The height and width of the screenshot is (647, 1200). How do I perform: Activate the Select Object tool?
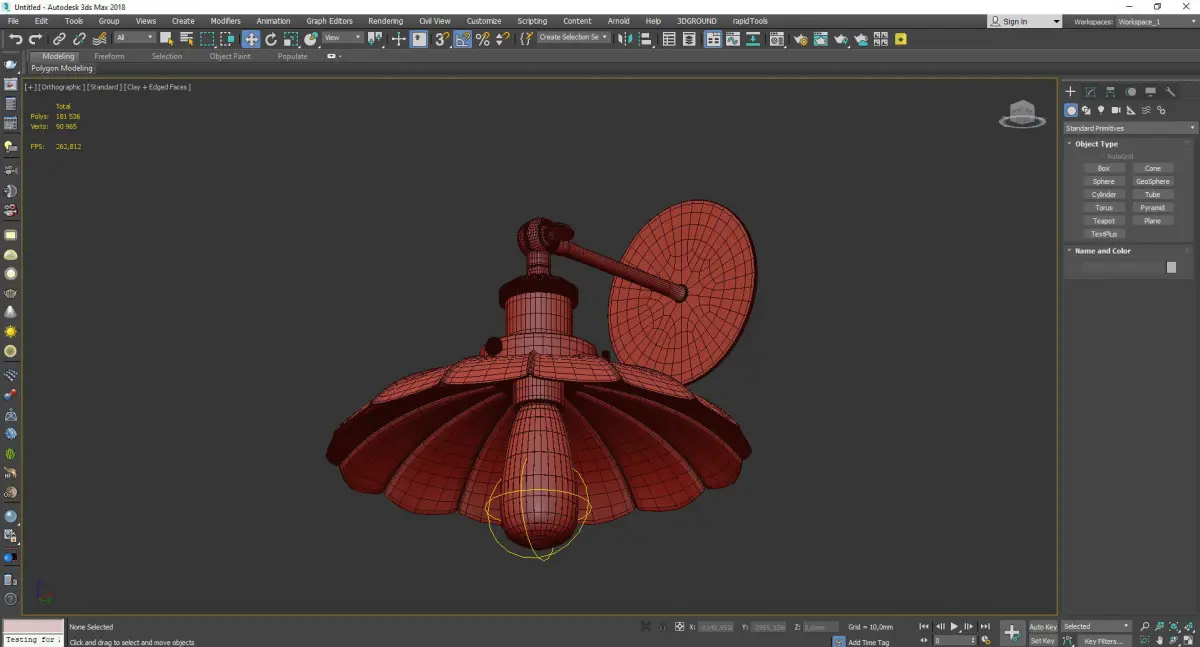(166, 39)
